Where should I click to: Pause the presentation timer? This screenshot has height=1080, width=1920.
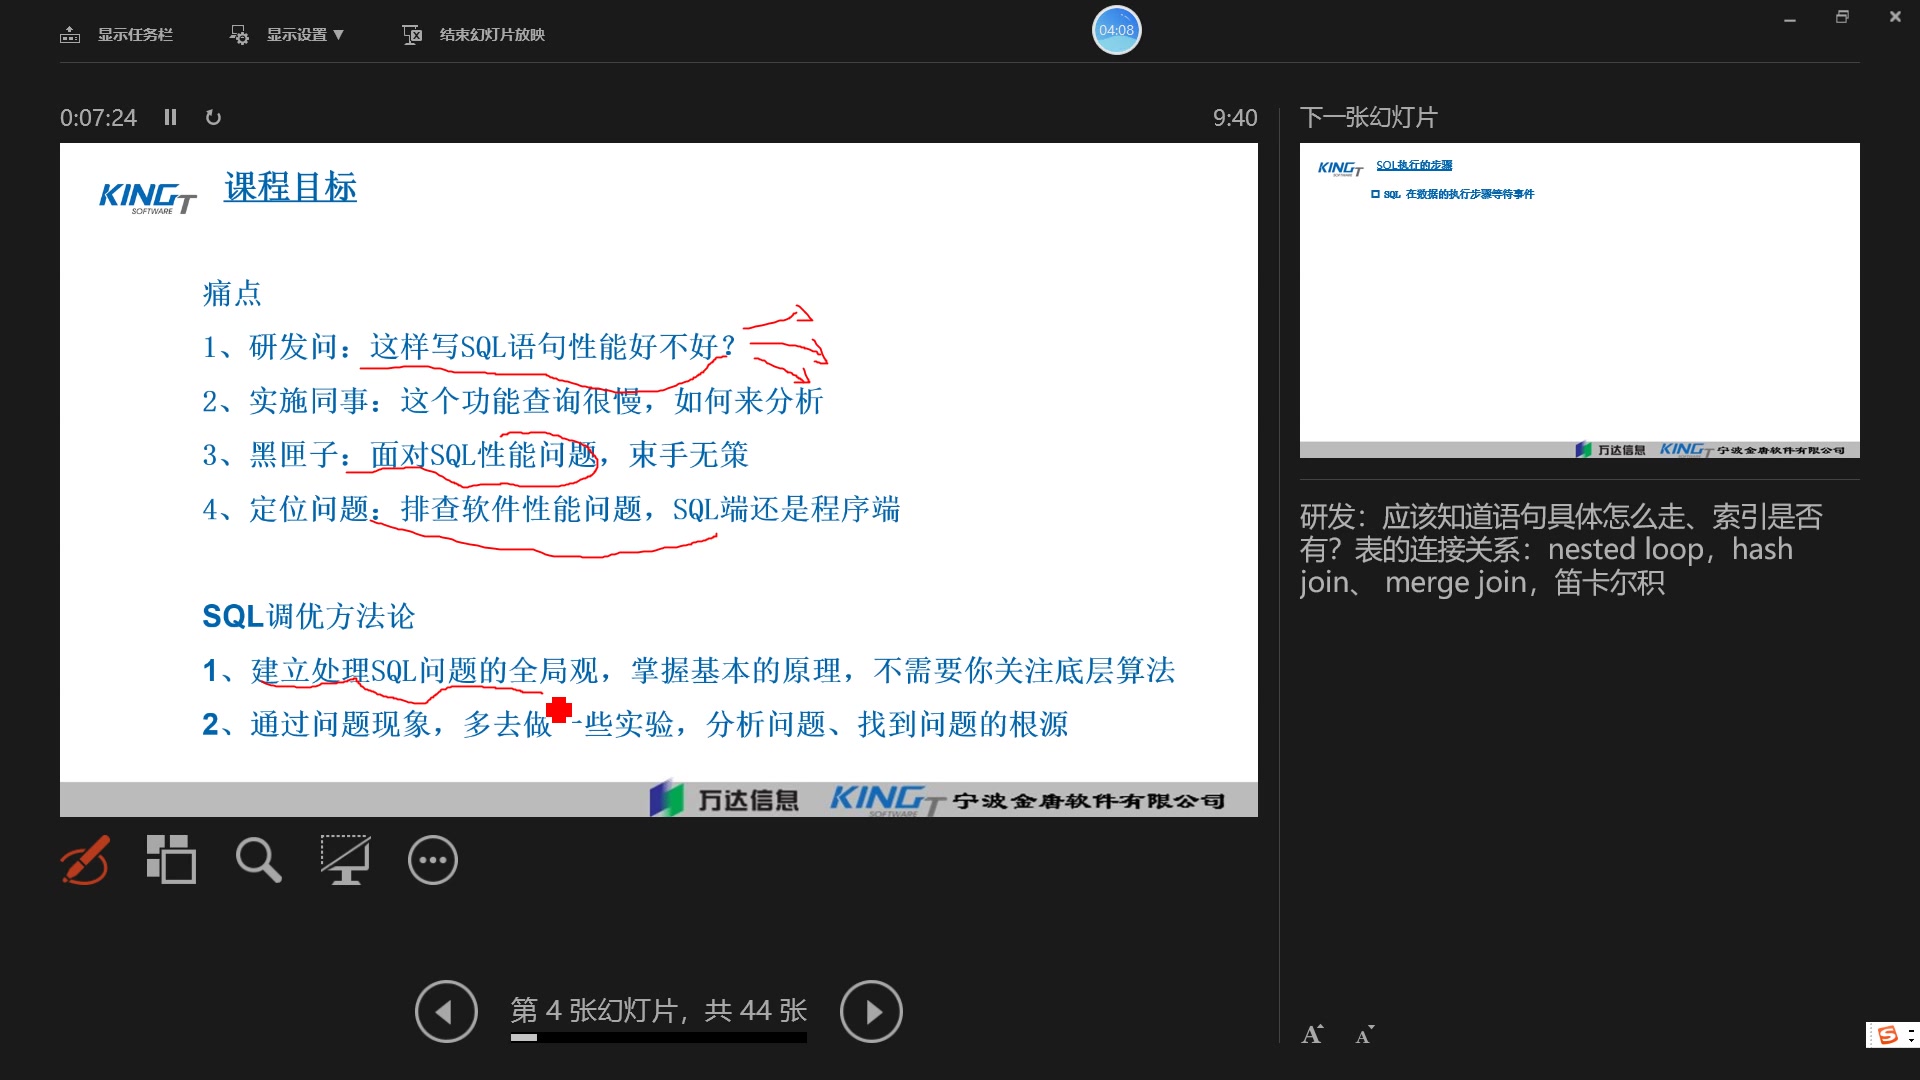pos(170,117)
